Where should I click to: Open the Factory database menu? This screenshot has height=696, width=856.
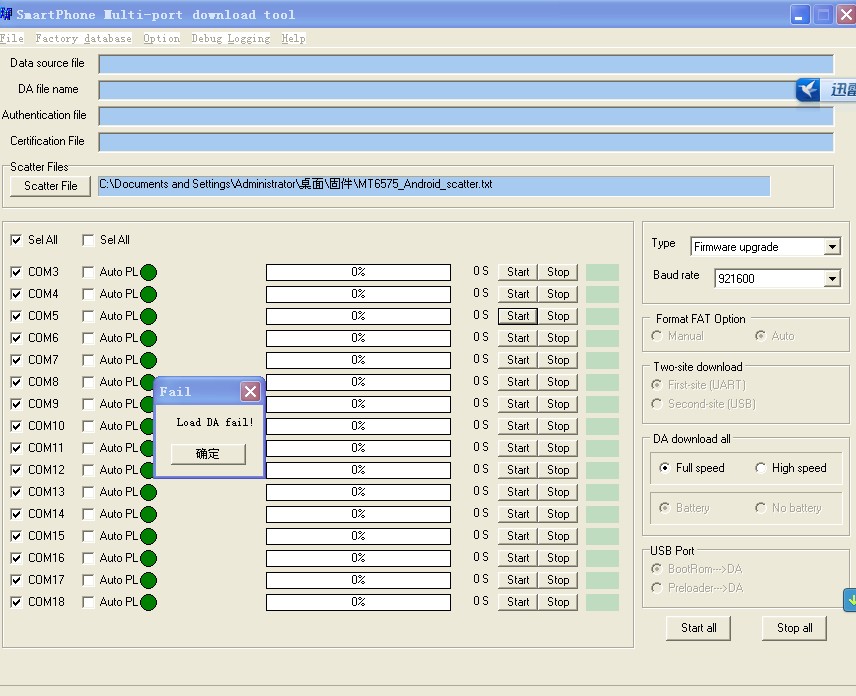pyautogui.click(x=83, y=38)
